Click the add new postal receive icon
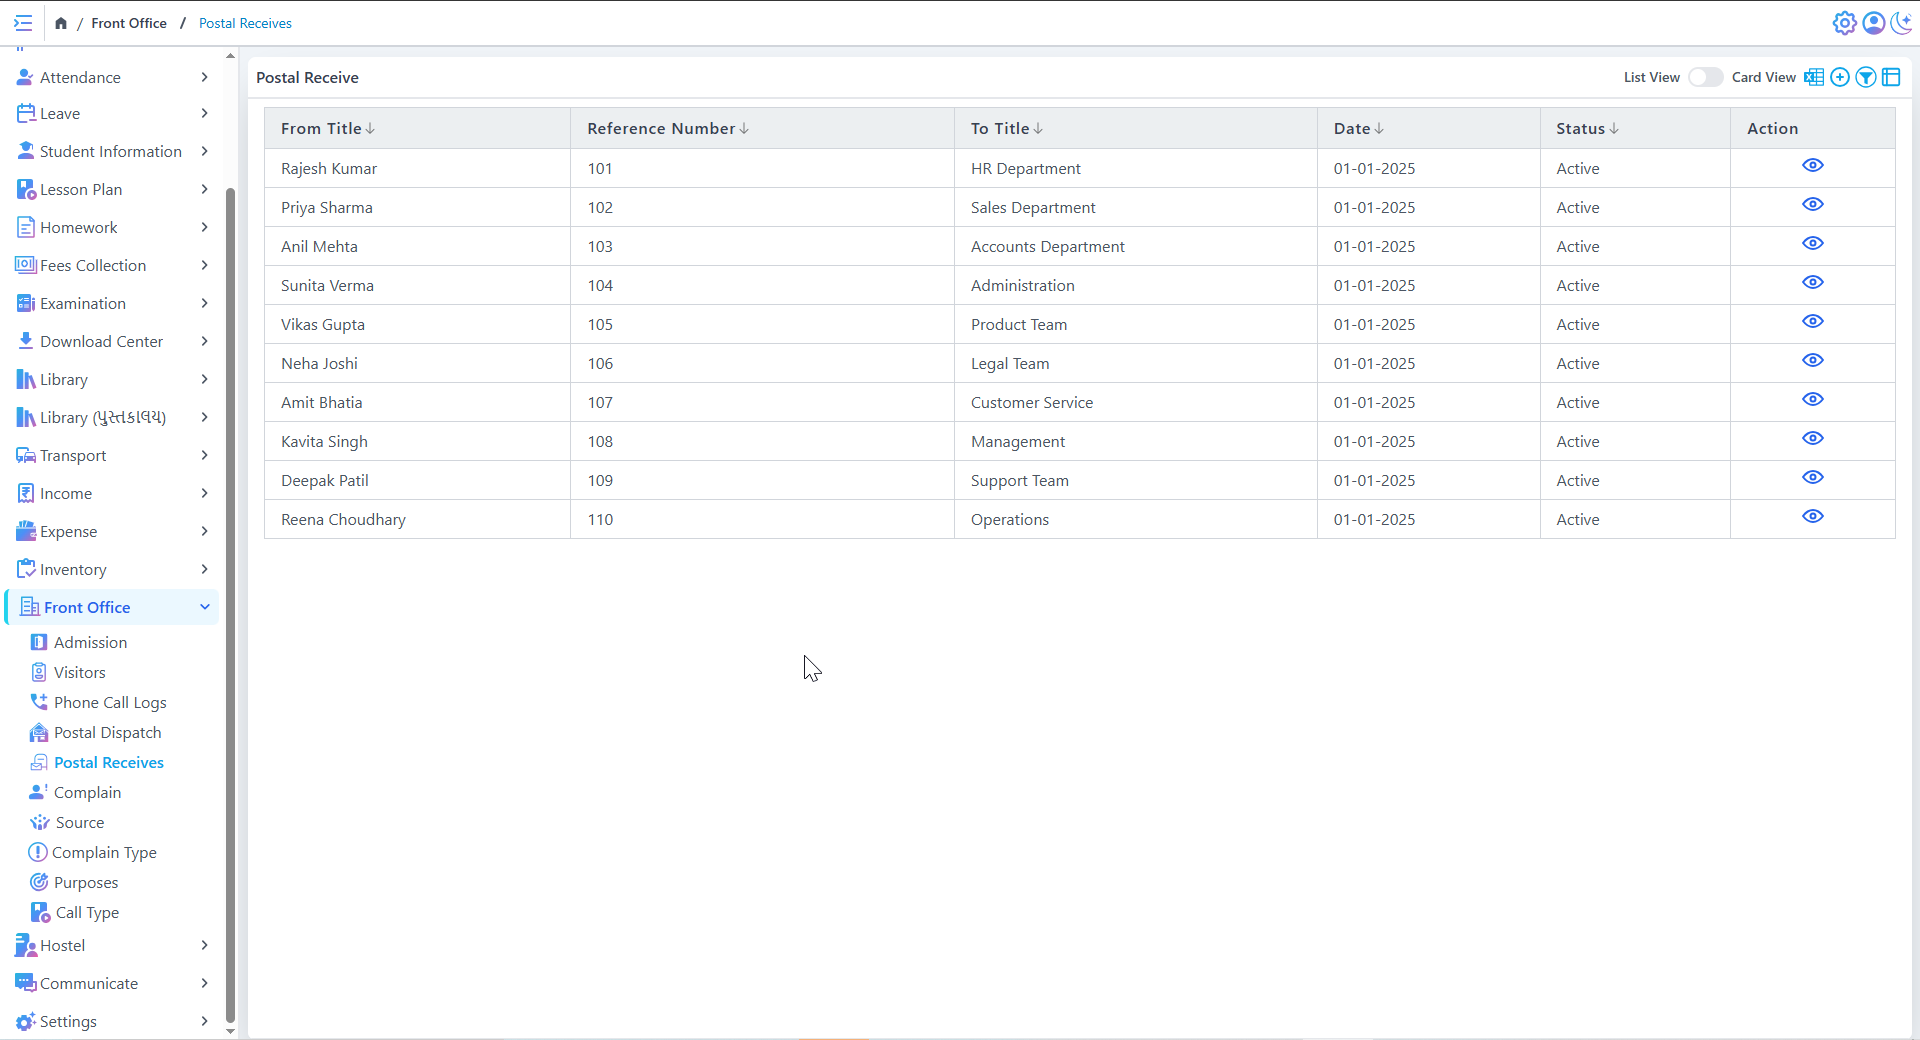Viewport: 1920px width, 1040px height. [x=1839, y=77]
